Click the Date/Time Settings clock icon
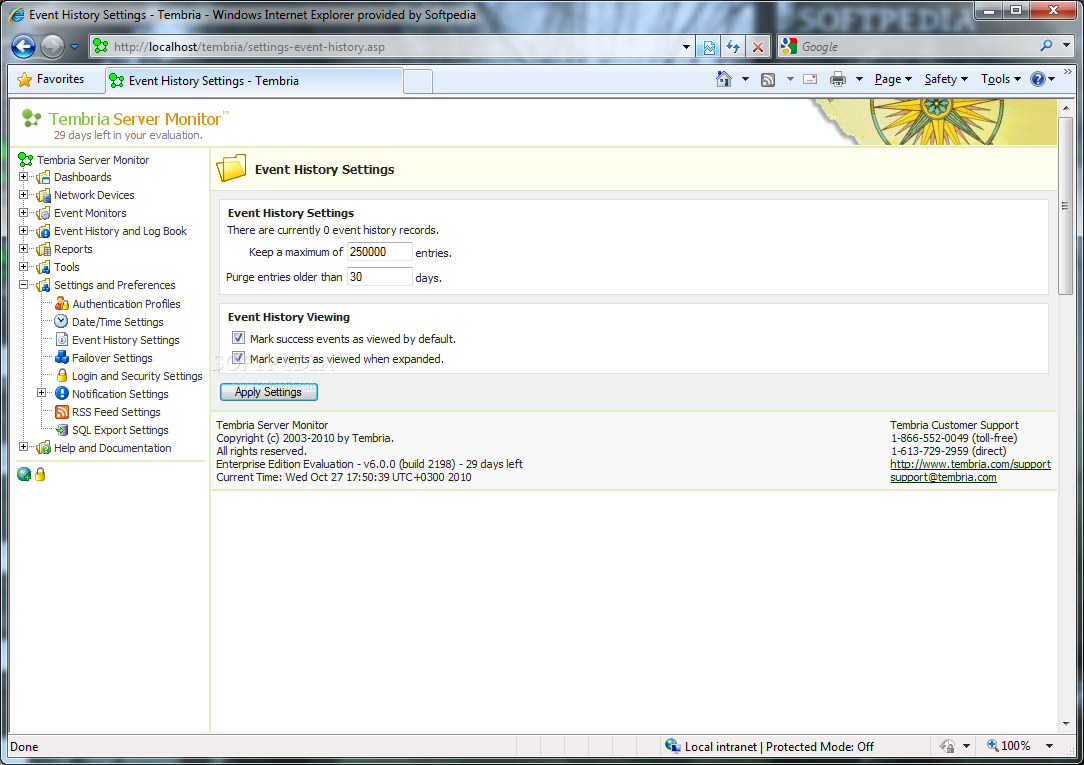 (62, 321)
